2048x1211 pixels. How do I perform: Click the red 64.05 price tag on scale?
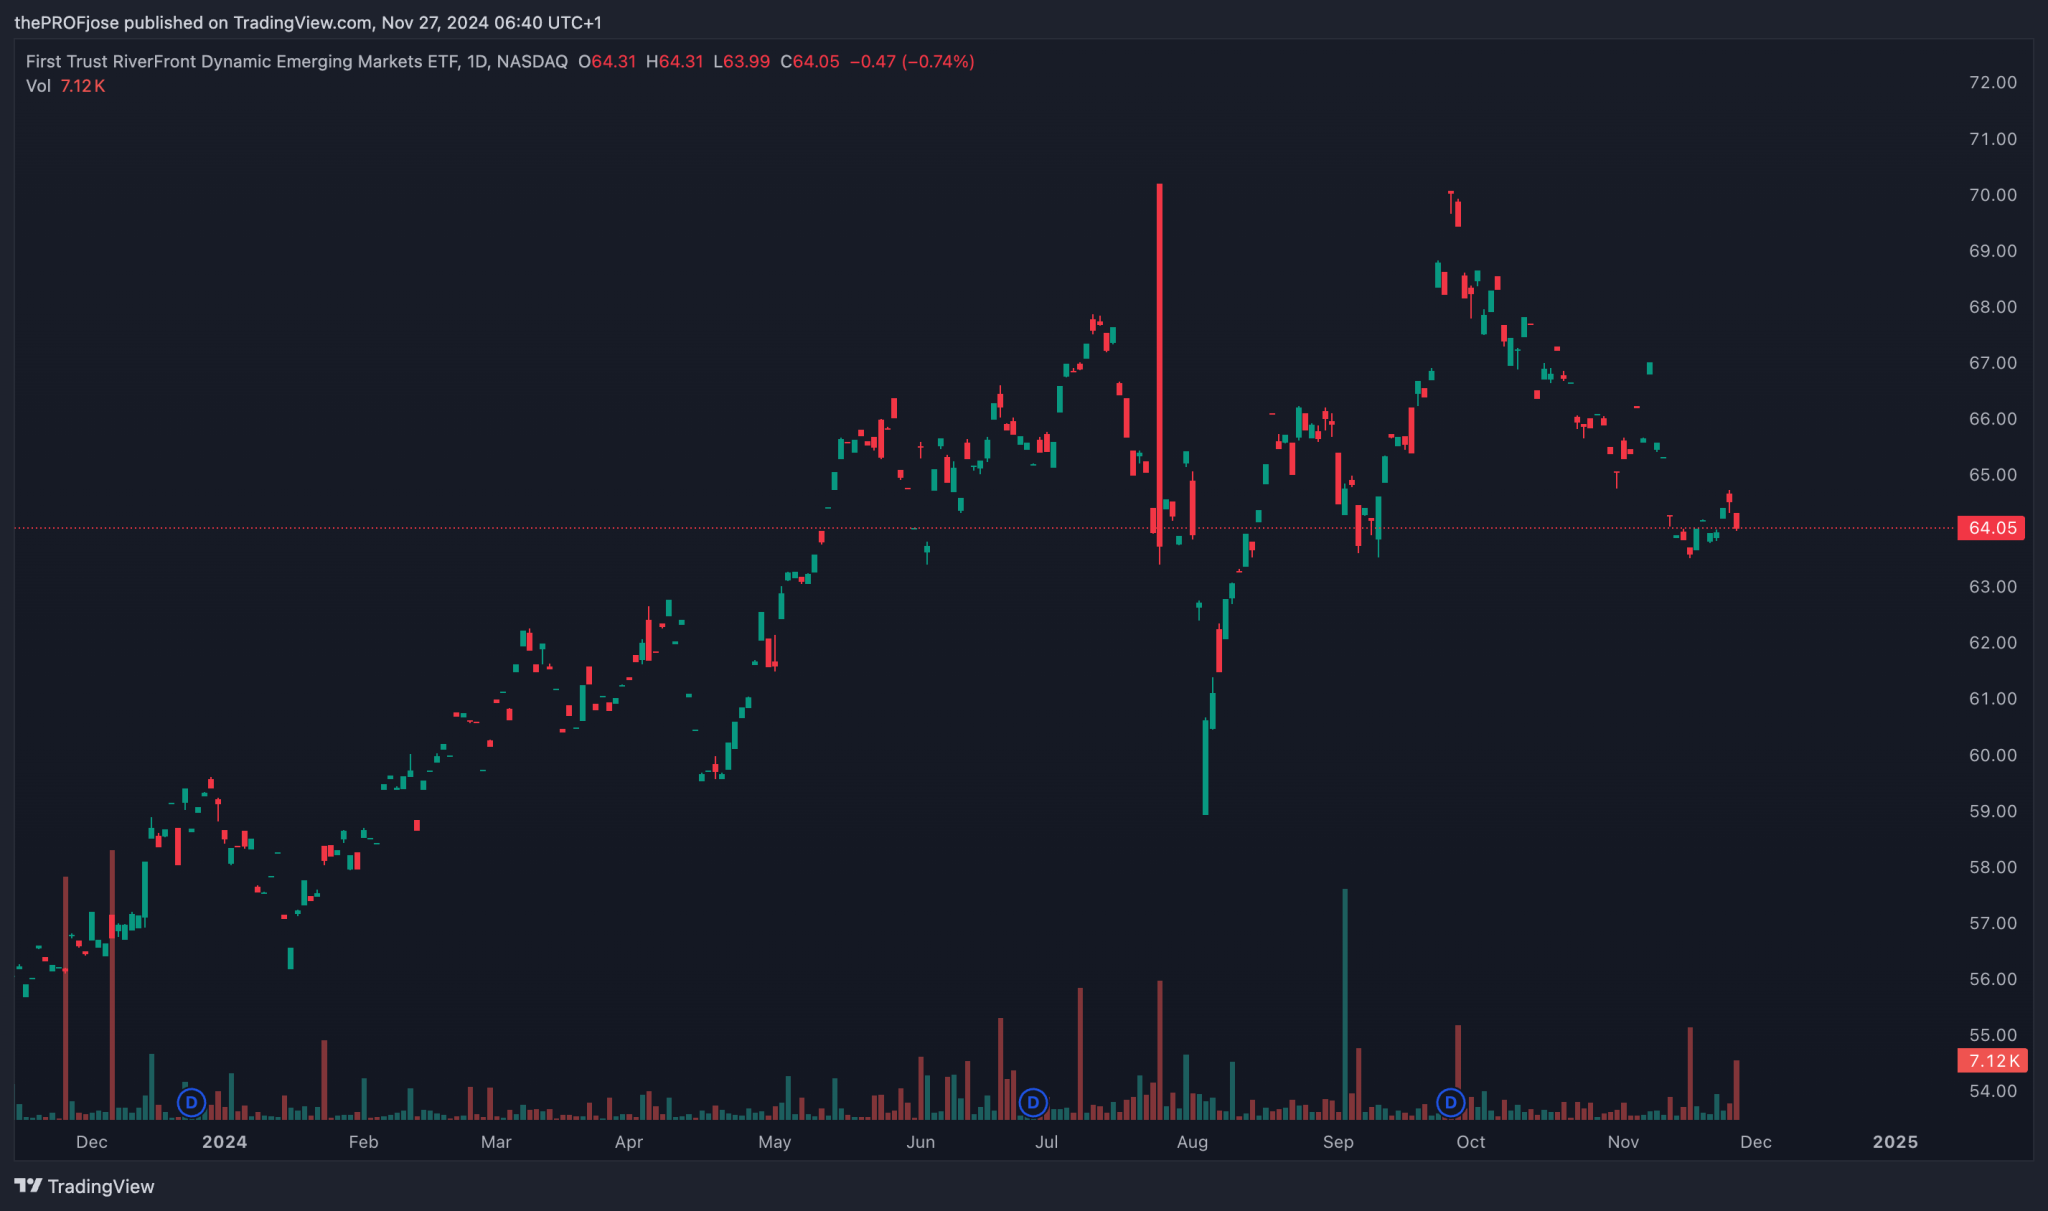click(1990, 528)
